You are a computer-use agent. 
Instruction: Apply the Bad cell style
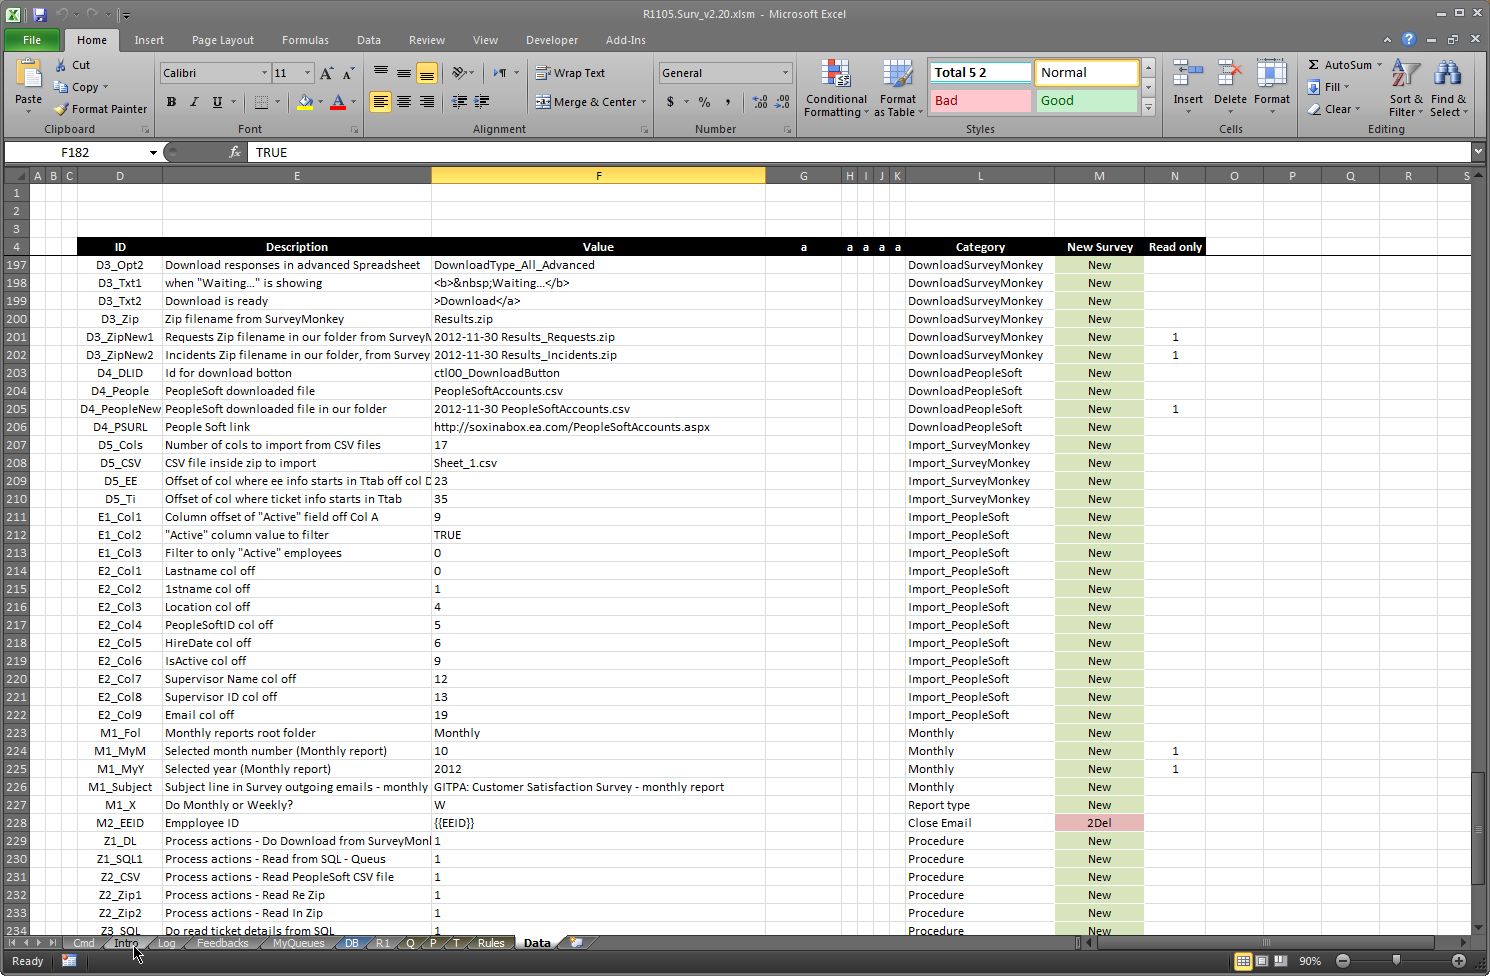pyautogui.click(x=981, y=101)
